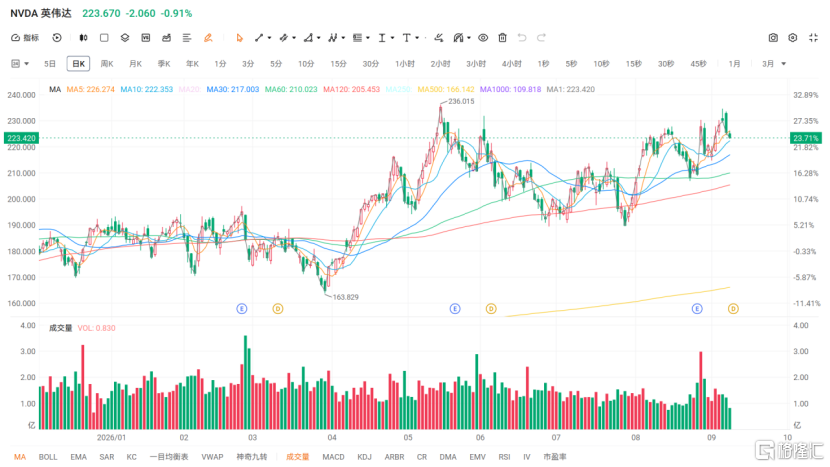
Task: Expand the magnet tool dropdown arrow
Action: point(468,38)
